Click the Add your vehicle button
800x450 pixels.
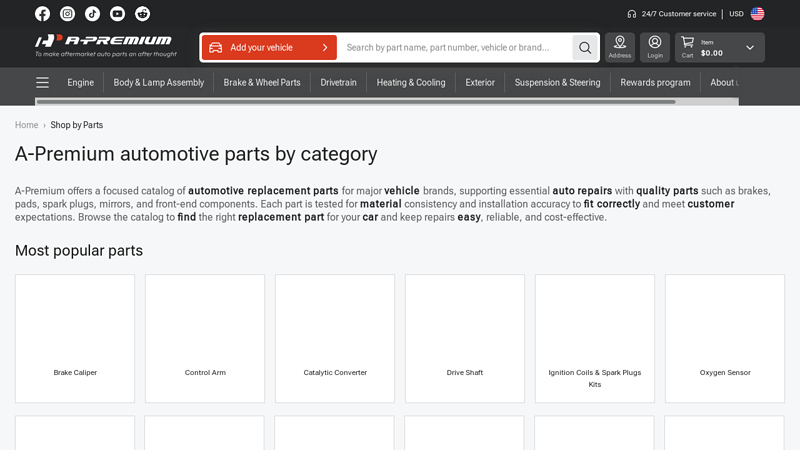(x=269, y=47)
